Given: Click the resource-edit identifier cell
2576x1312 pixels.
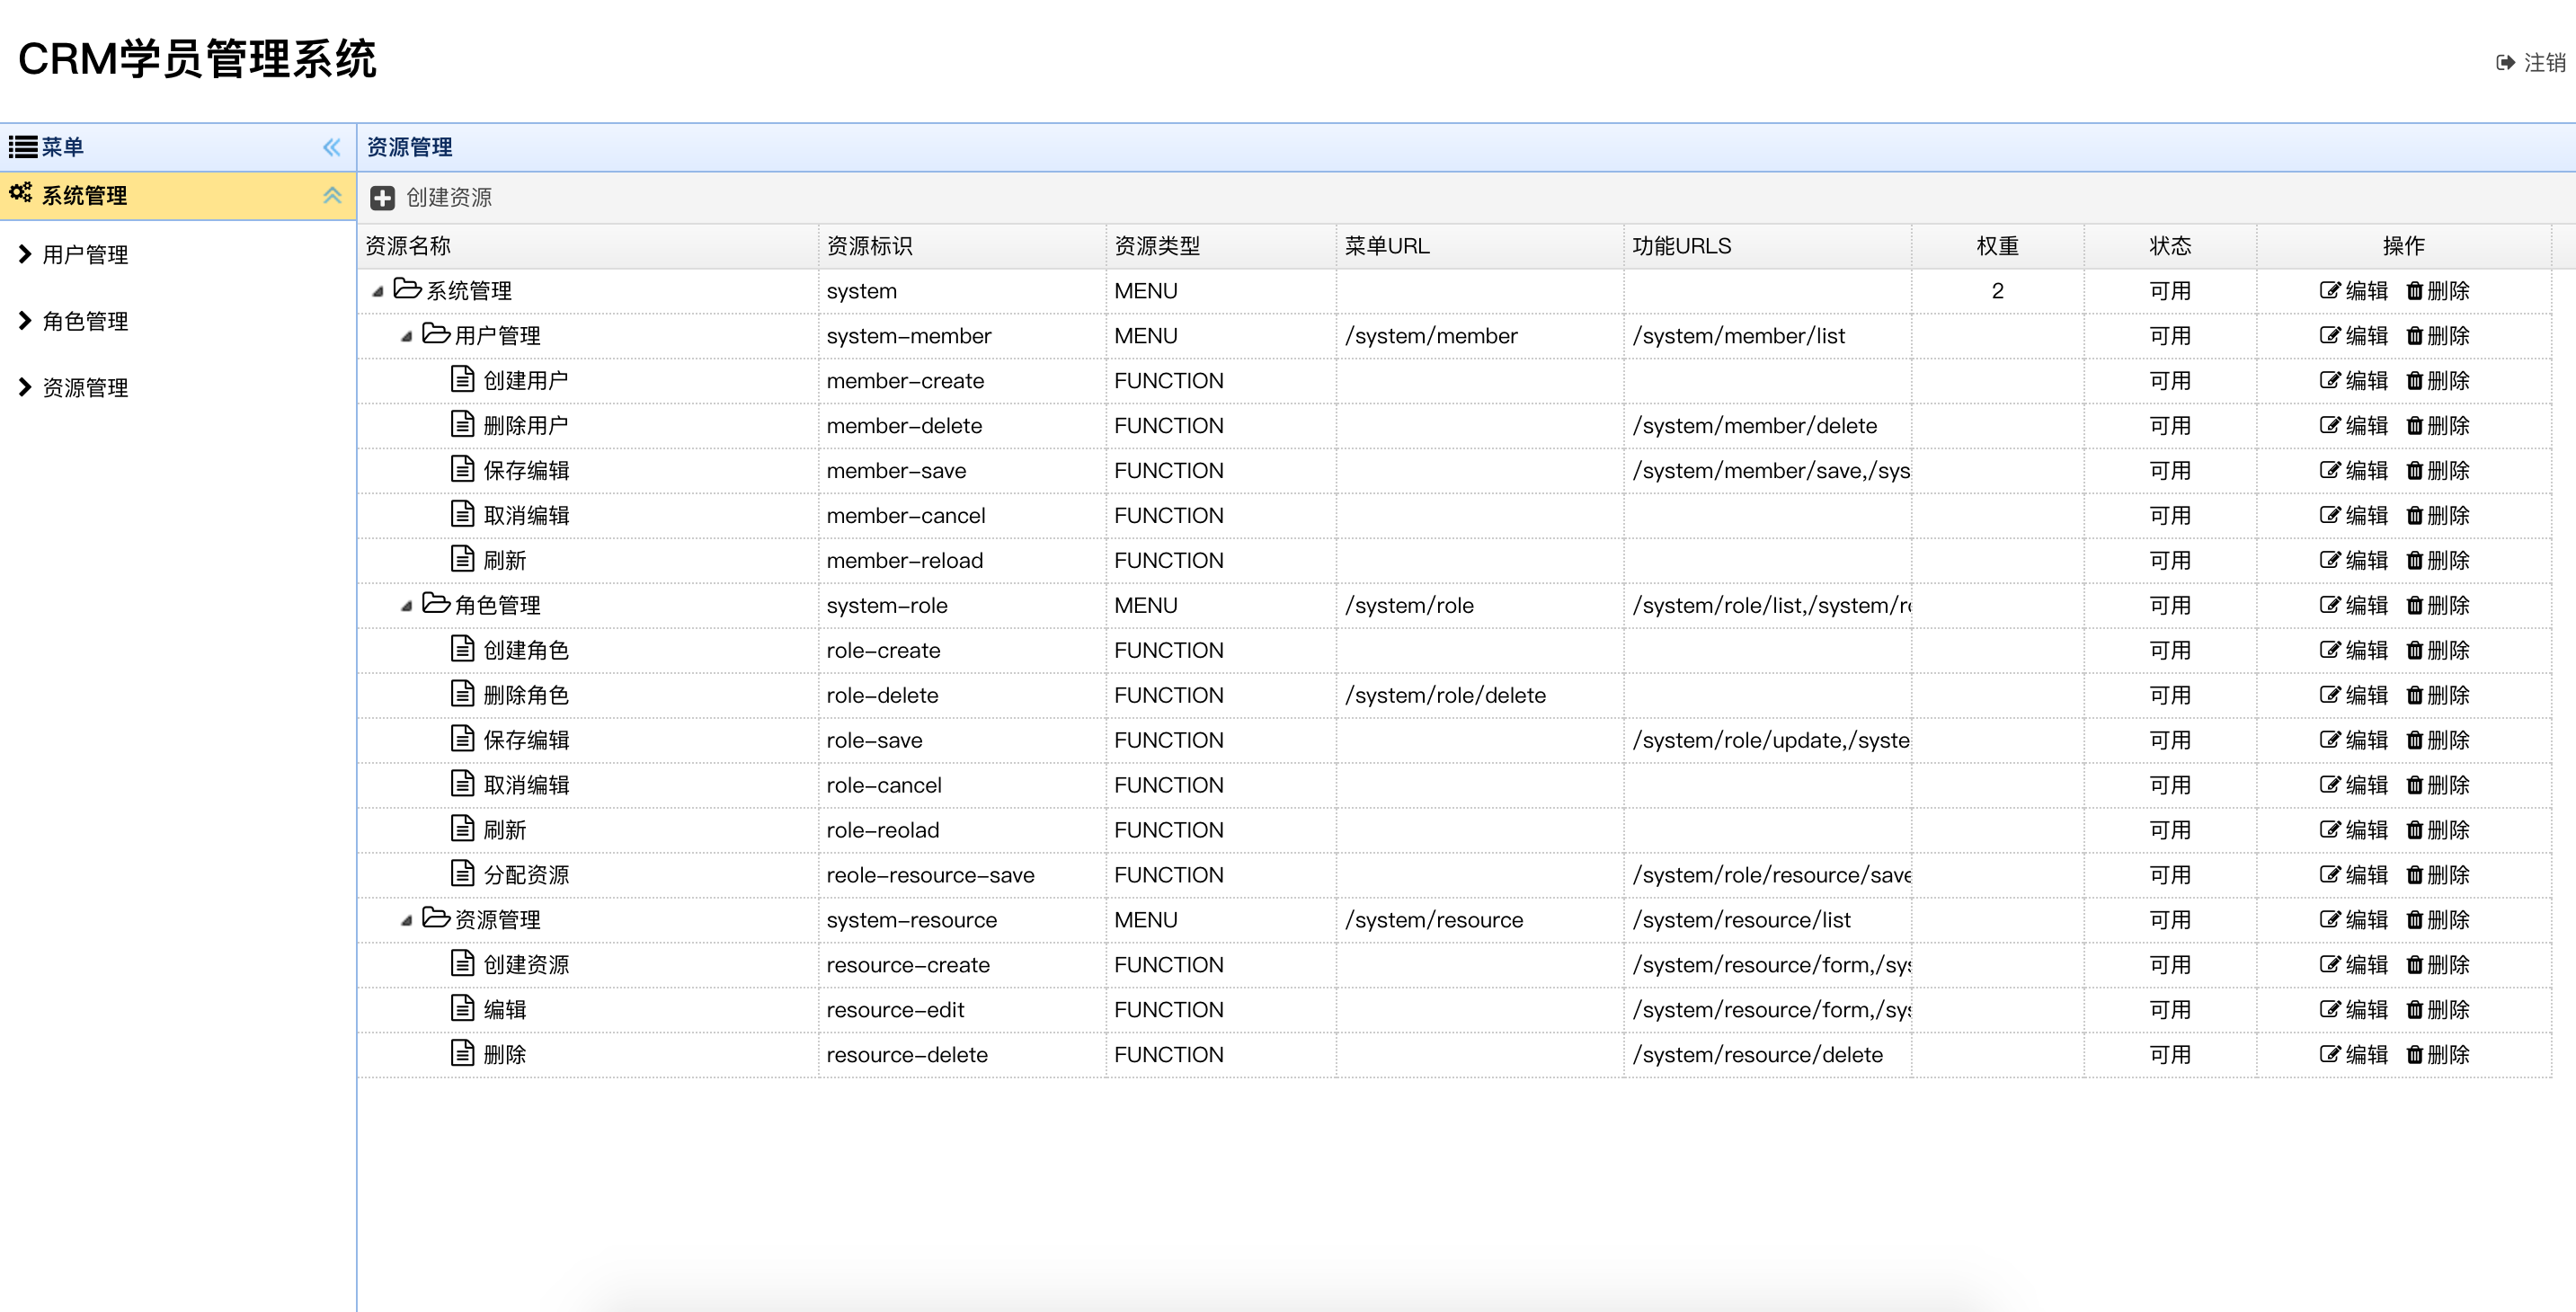Looking at the screenshot, I should (962, 1010).
